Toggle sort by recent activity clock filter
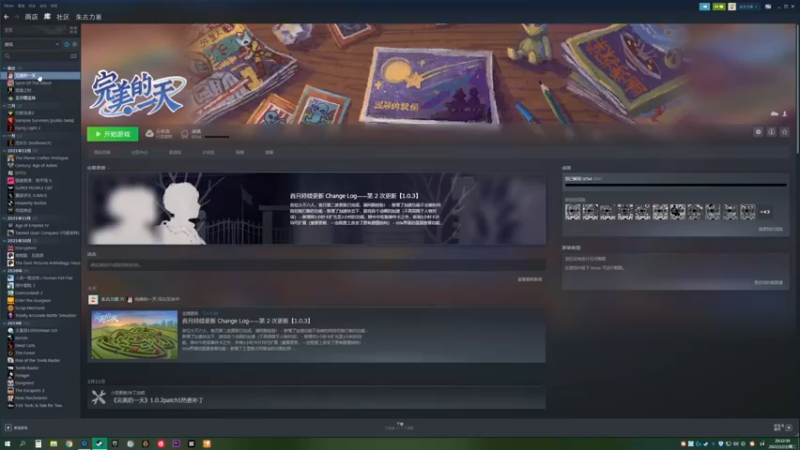The width and height of the screenshot is (800, 450). [66, 44]
